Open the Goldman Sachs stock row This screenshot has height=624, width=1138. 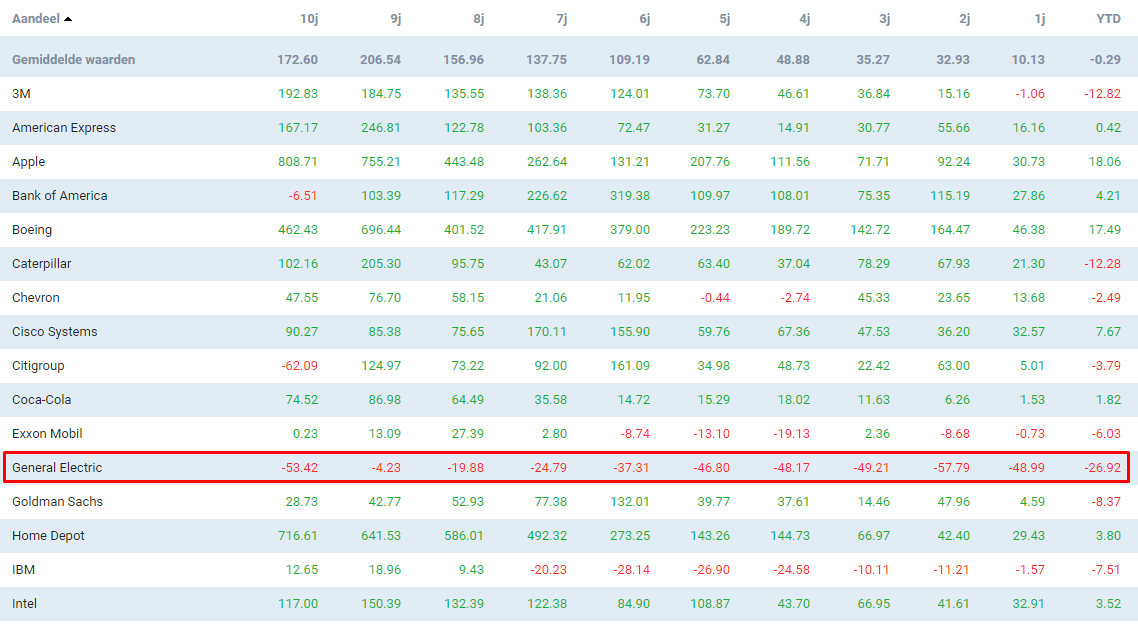coord(569,502)
